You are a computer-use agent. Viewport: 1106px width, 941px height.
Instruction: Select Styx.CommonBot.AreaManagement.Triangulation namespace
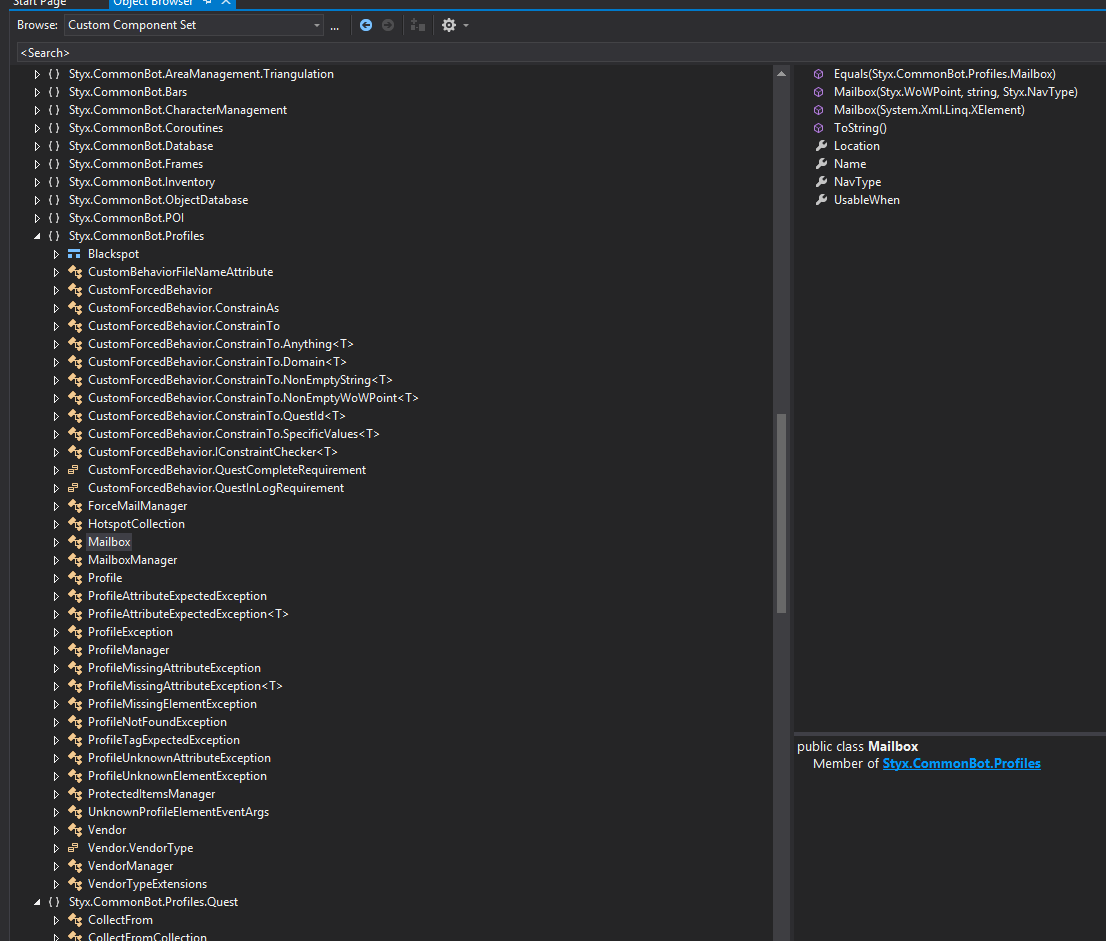[201, 74]
